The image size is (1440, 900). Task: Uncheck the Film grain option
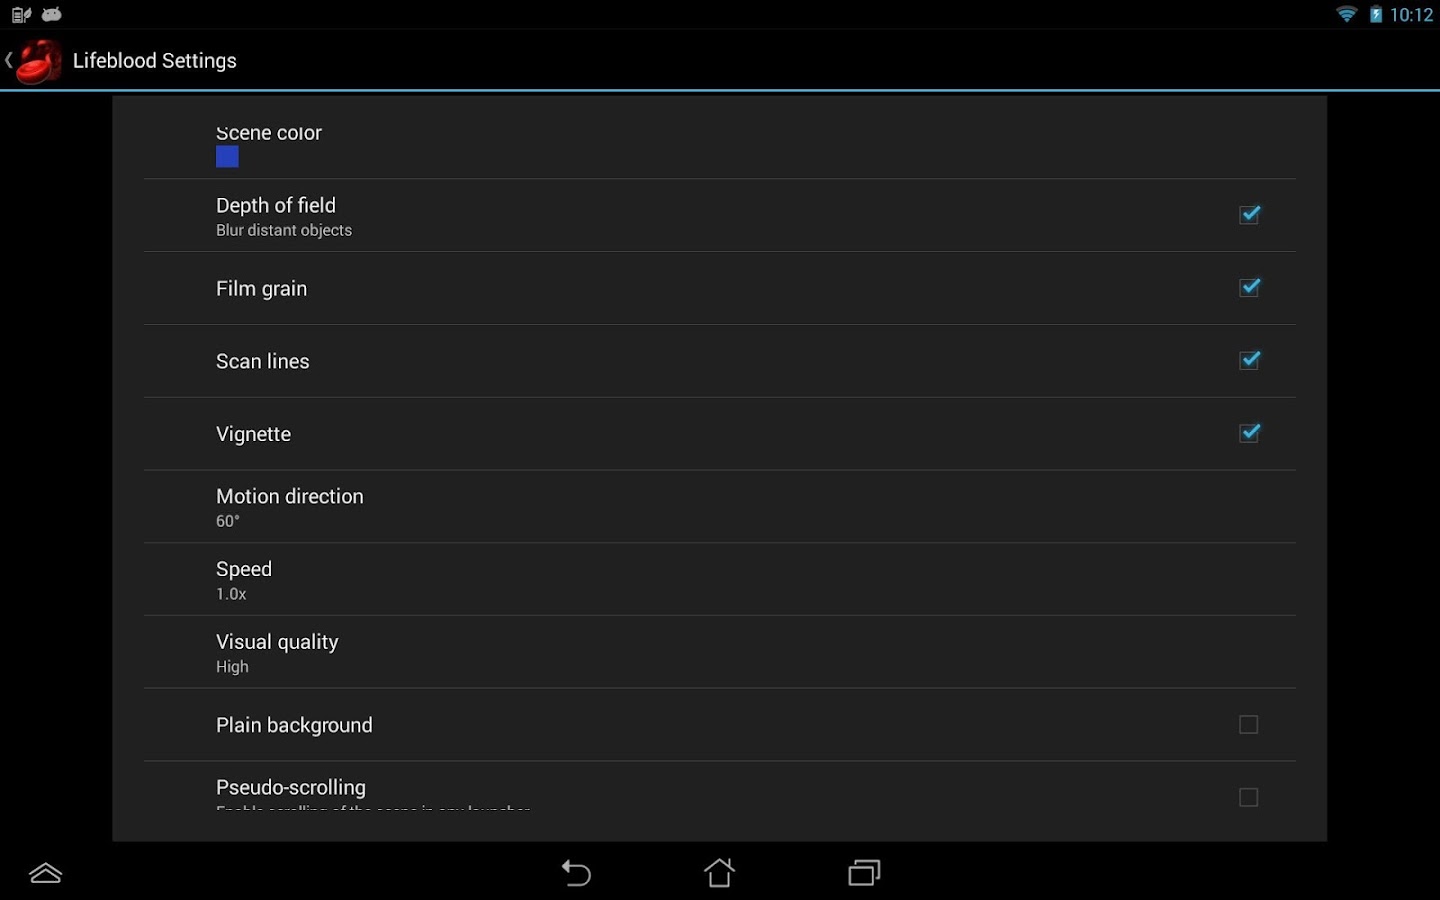pyautogui.click(x=1249, y=288)
